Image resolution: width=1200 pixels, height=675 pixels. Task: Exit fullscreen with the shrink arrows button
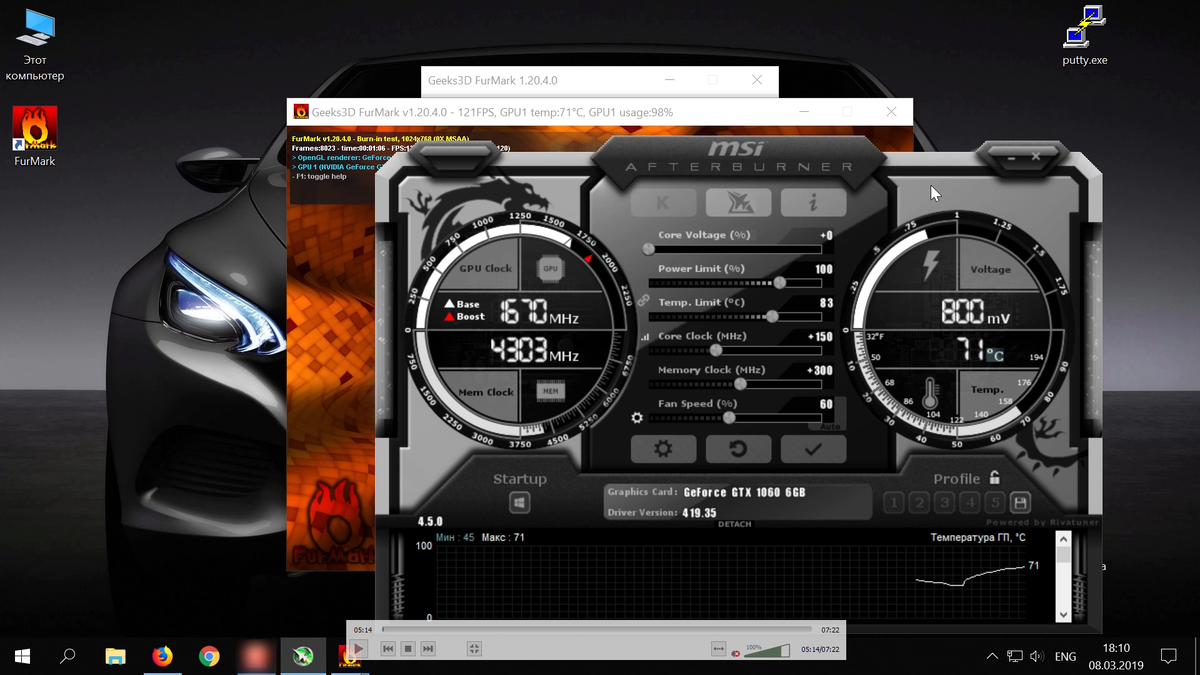(474, 649)
